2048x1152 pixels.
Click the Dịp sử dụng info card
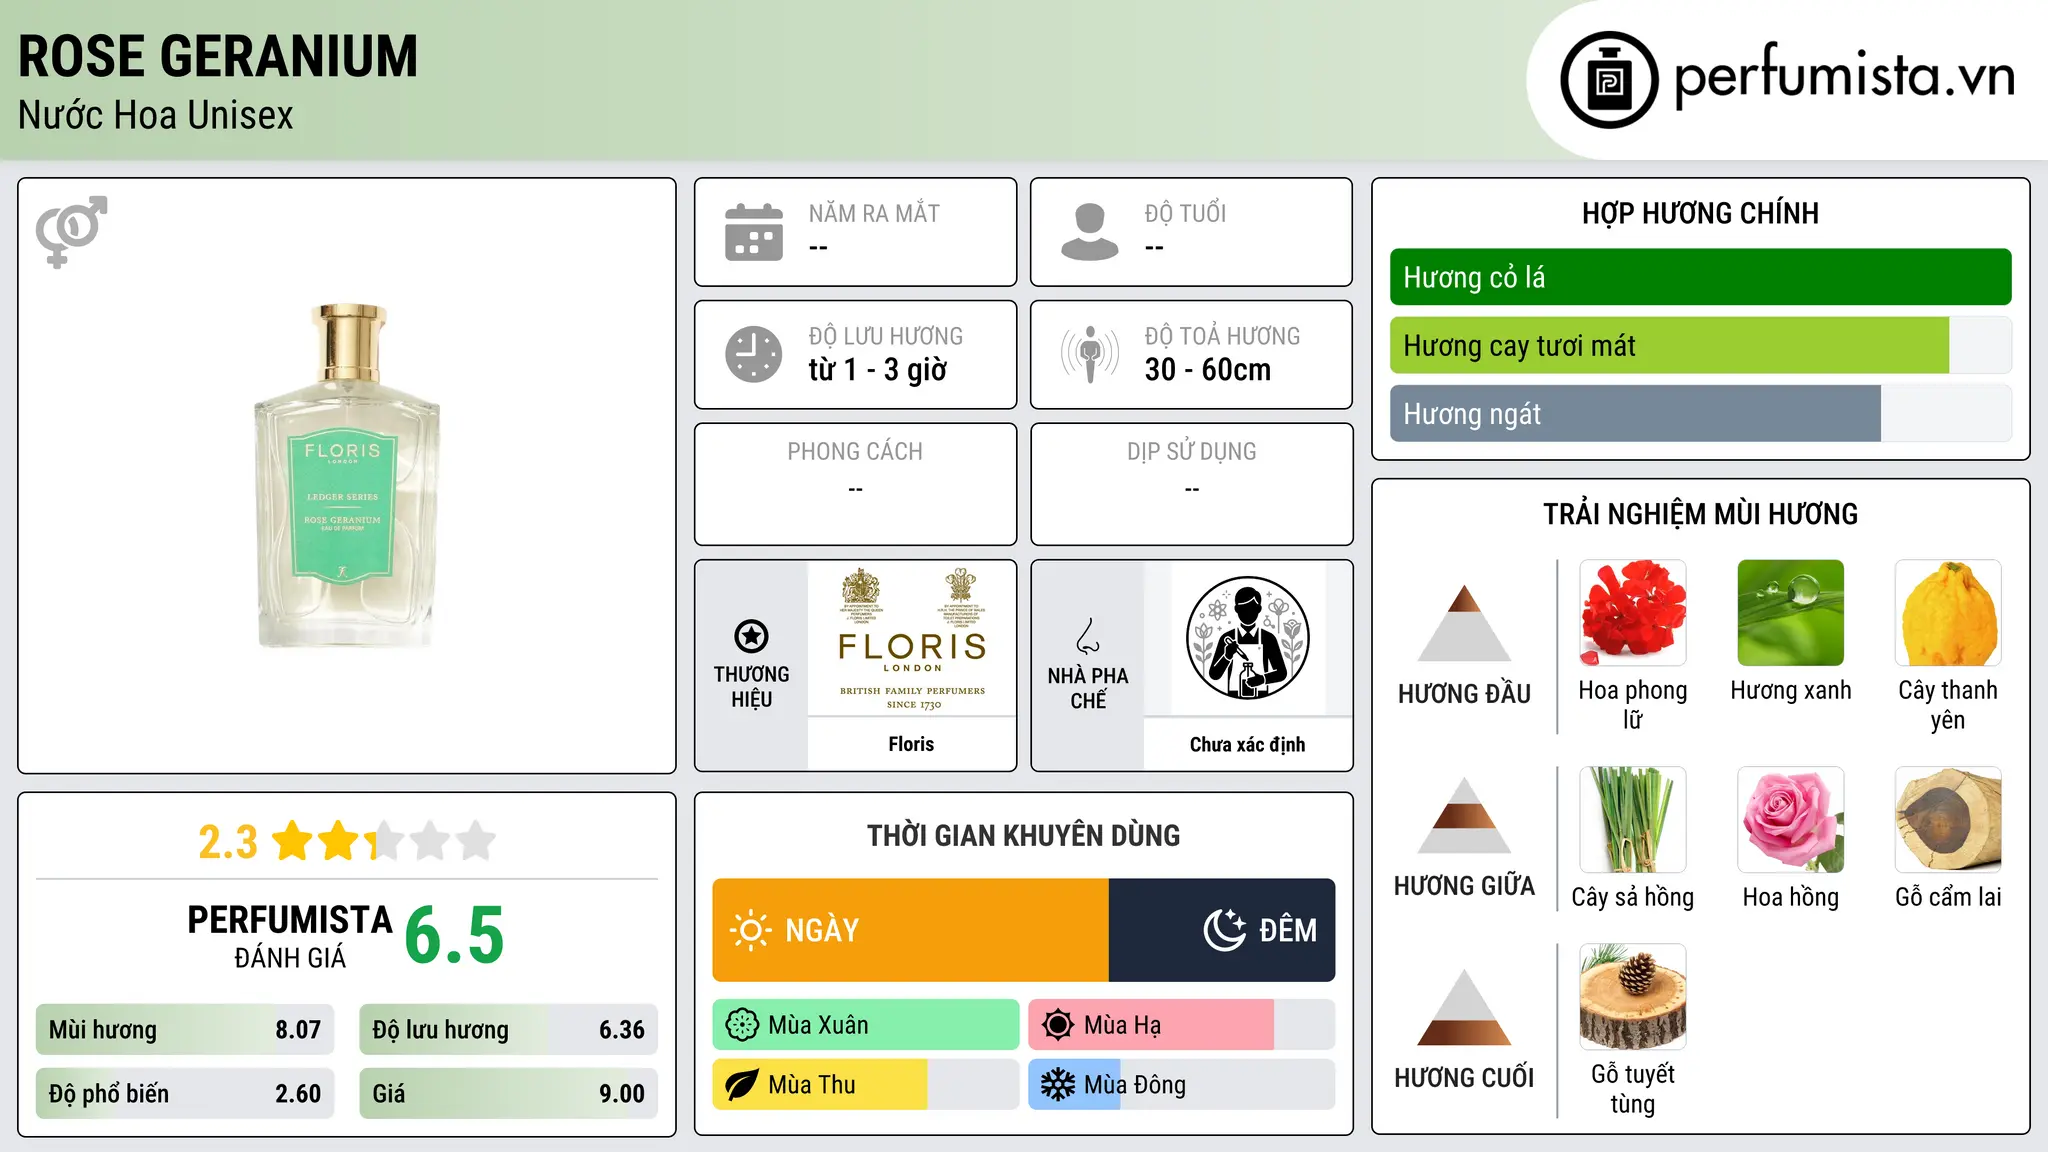(1191, 484)
